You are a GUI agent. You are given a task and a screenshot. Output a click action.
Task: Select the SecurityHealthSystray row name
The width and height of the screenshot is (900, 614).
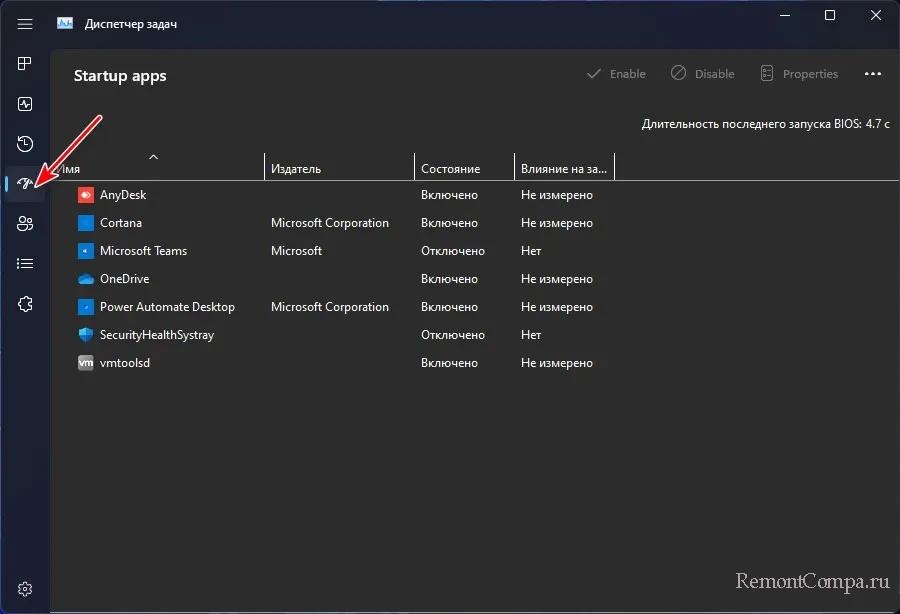pos(157,335)
